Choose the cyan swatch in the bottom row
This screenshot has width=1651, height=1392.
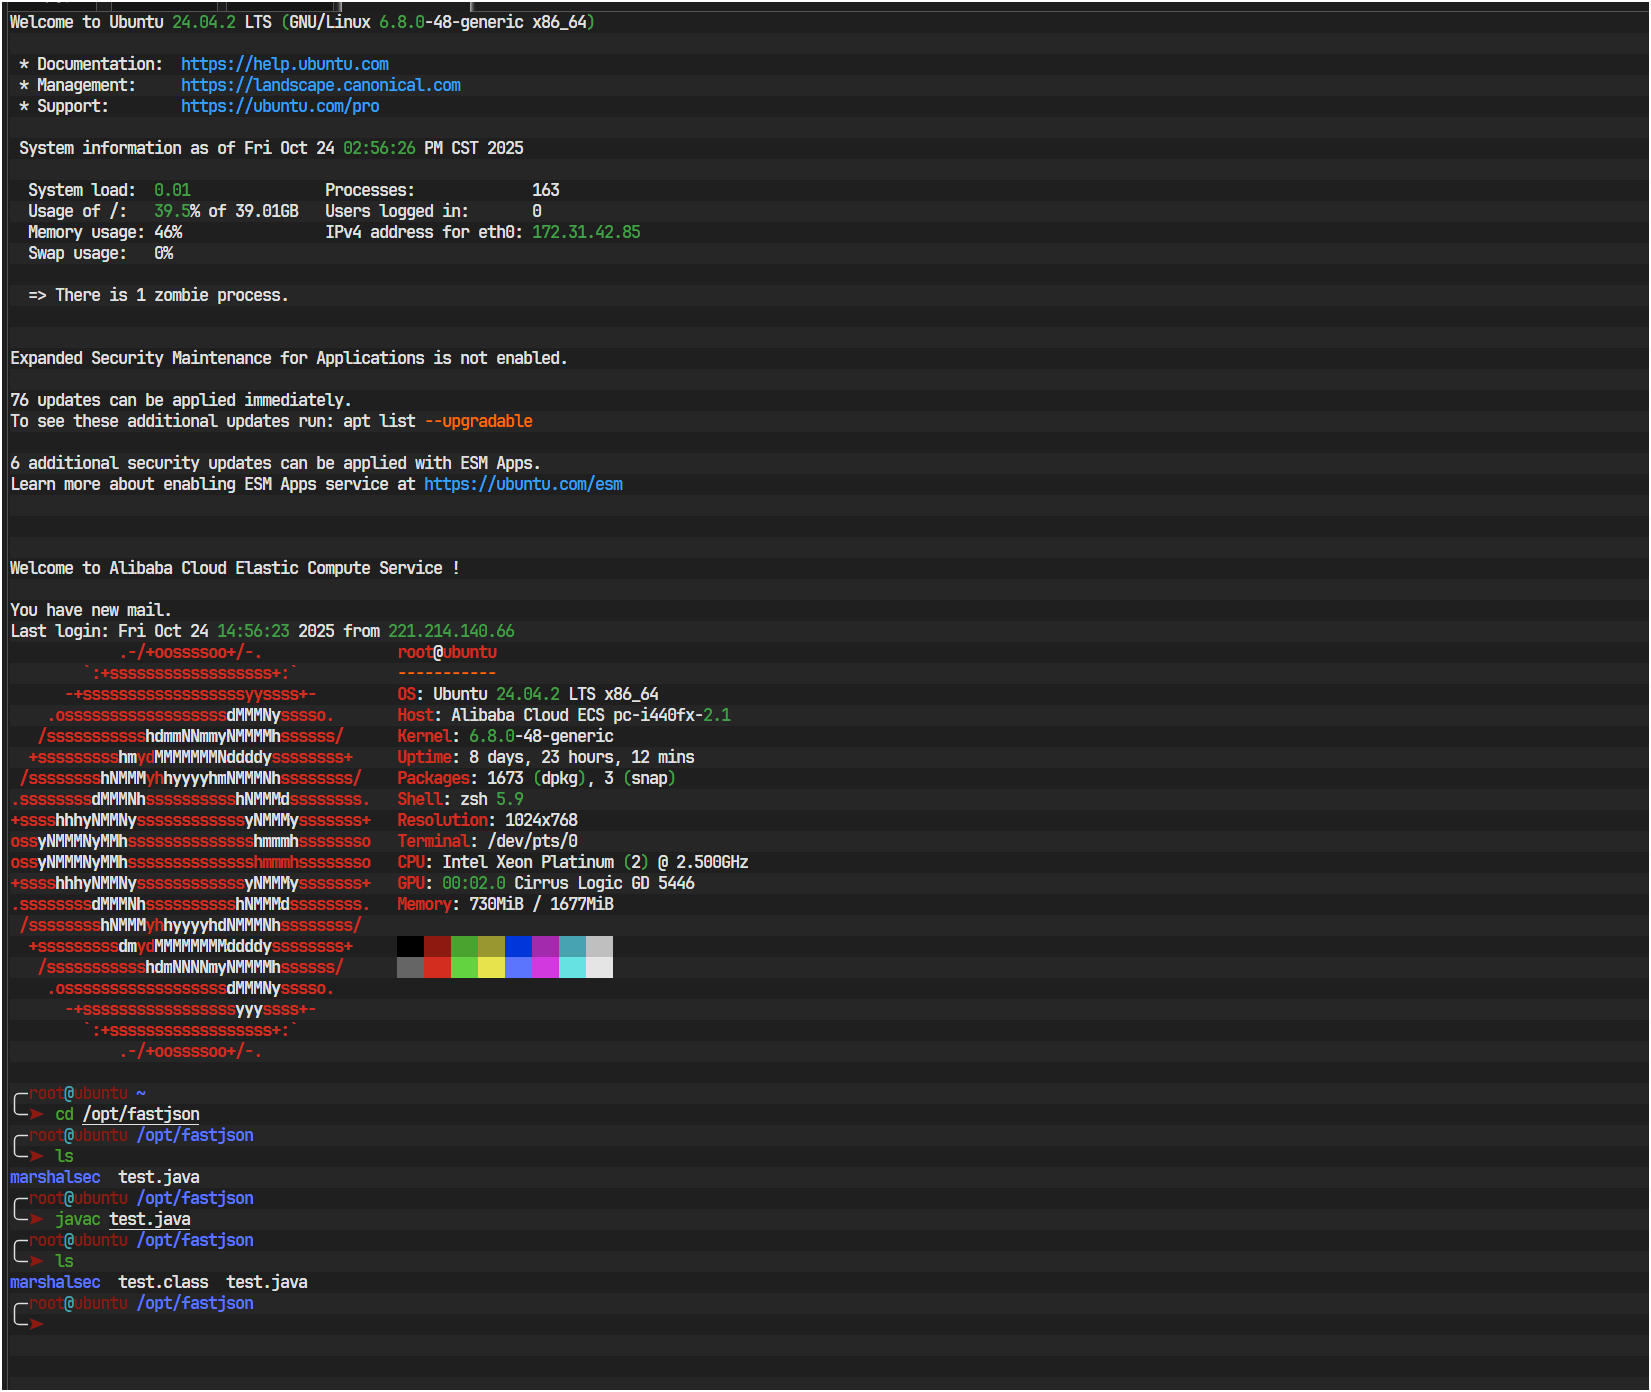572,967
